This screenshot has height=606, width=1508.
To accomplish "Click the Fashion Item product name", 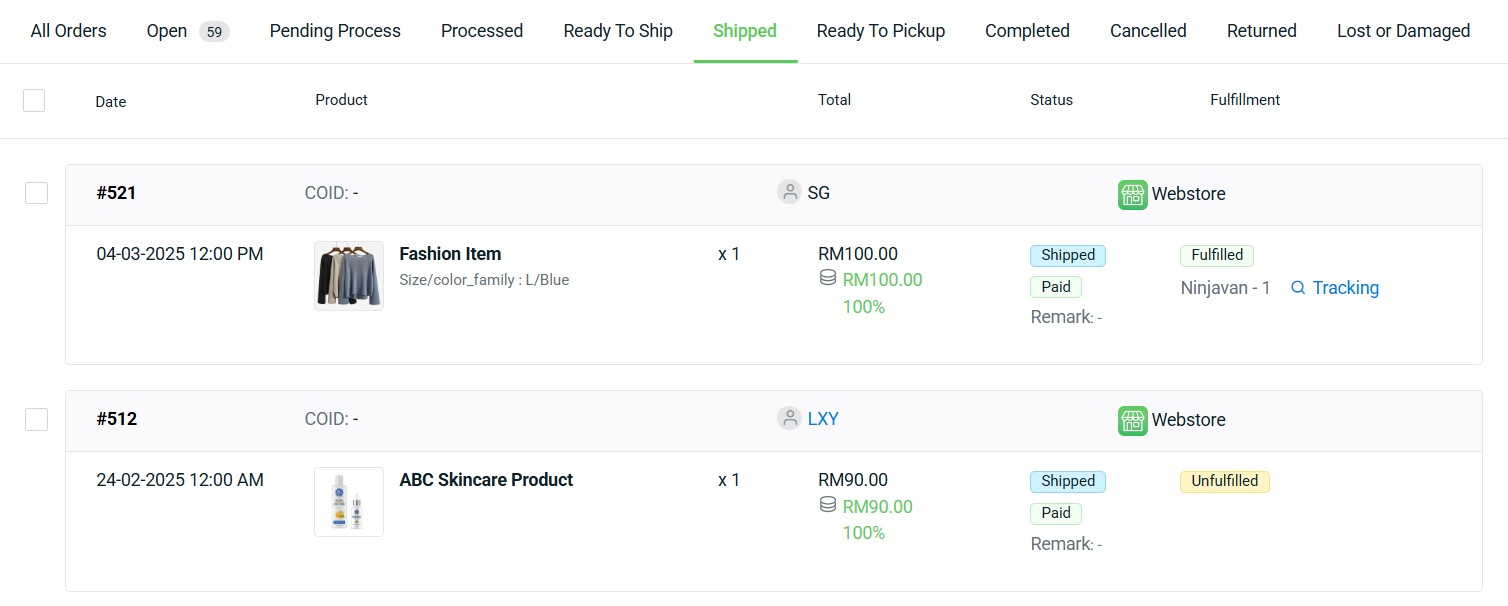I will [450, 254].
